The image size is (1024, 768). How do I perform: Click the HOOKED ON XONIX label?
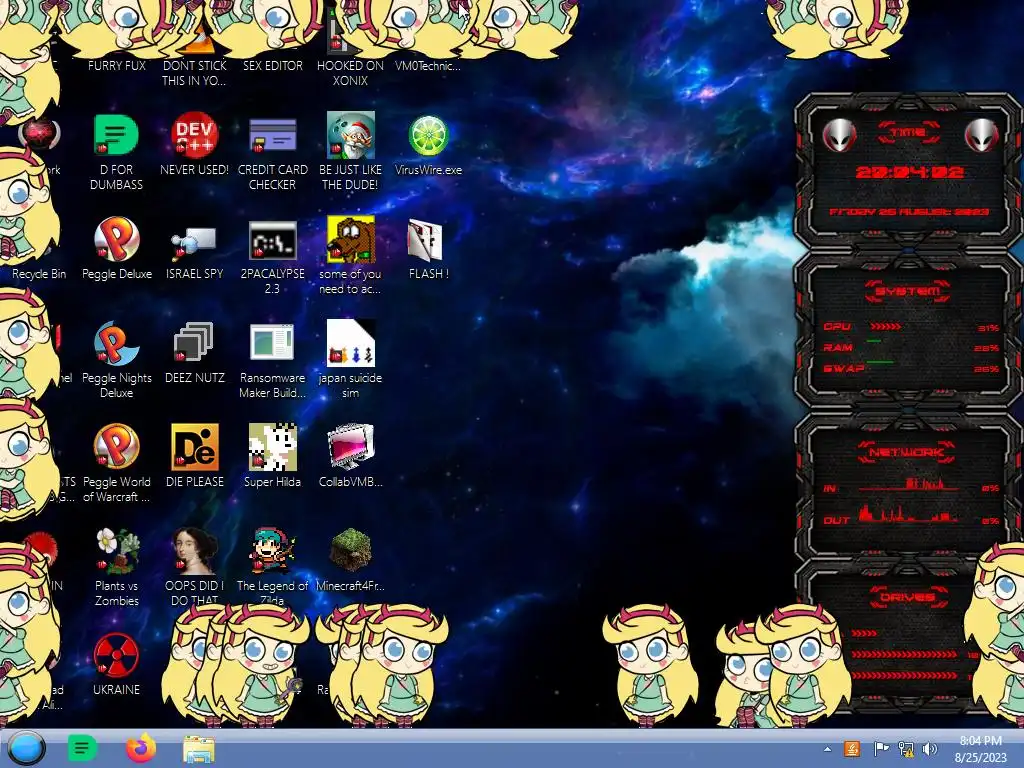click(x=350, y=73)
